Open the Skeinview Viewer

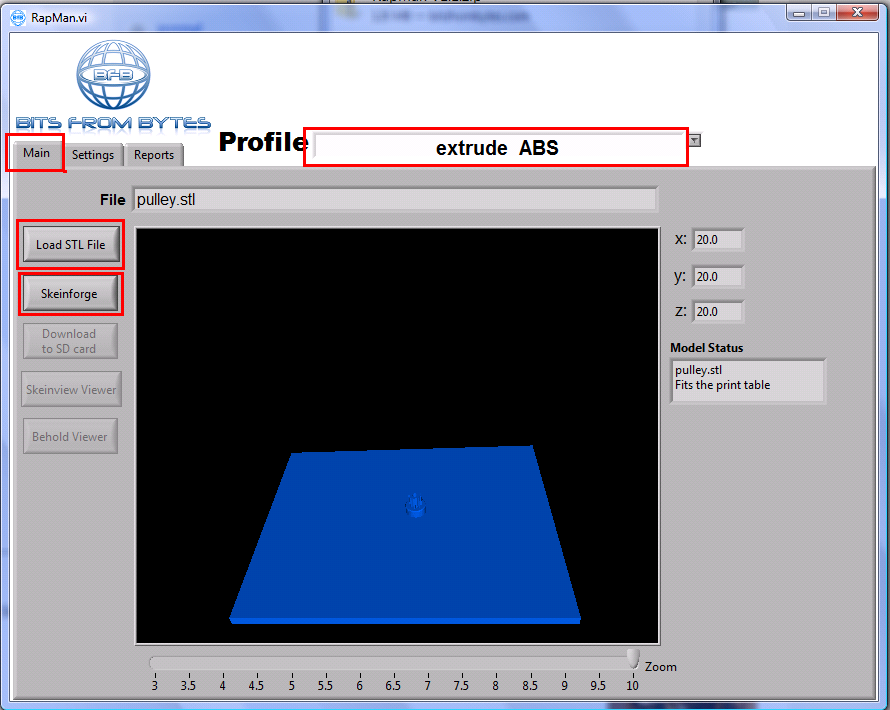tap(71, 389)
